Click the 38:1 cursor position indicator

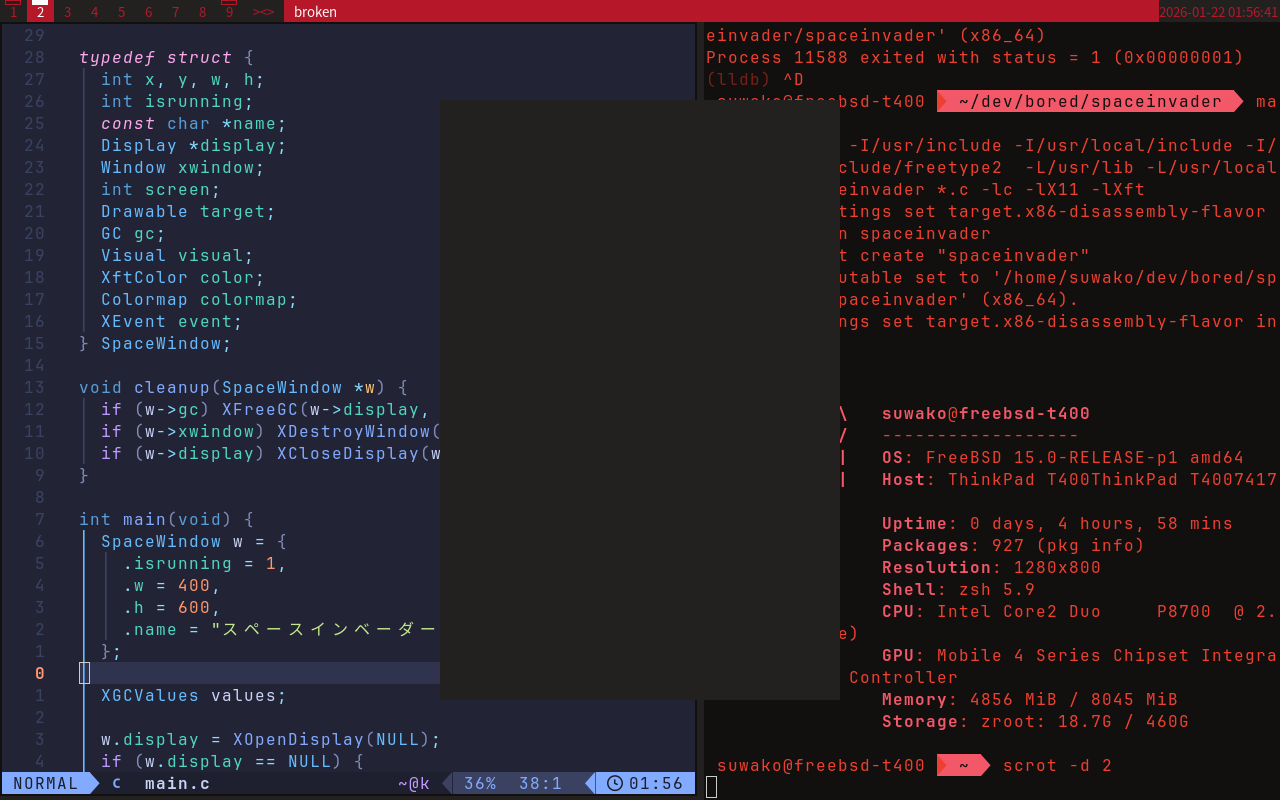click(x=540, y=784)
